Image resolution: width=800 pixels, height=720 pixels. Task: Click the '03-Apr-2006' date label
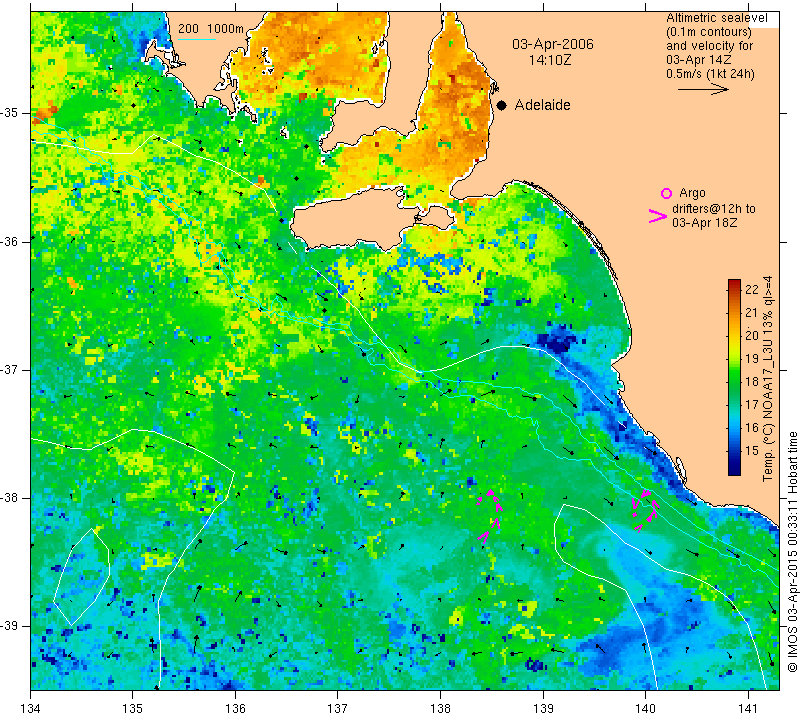(x=553, y=44)
